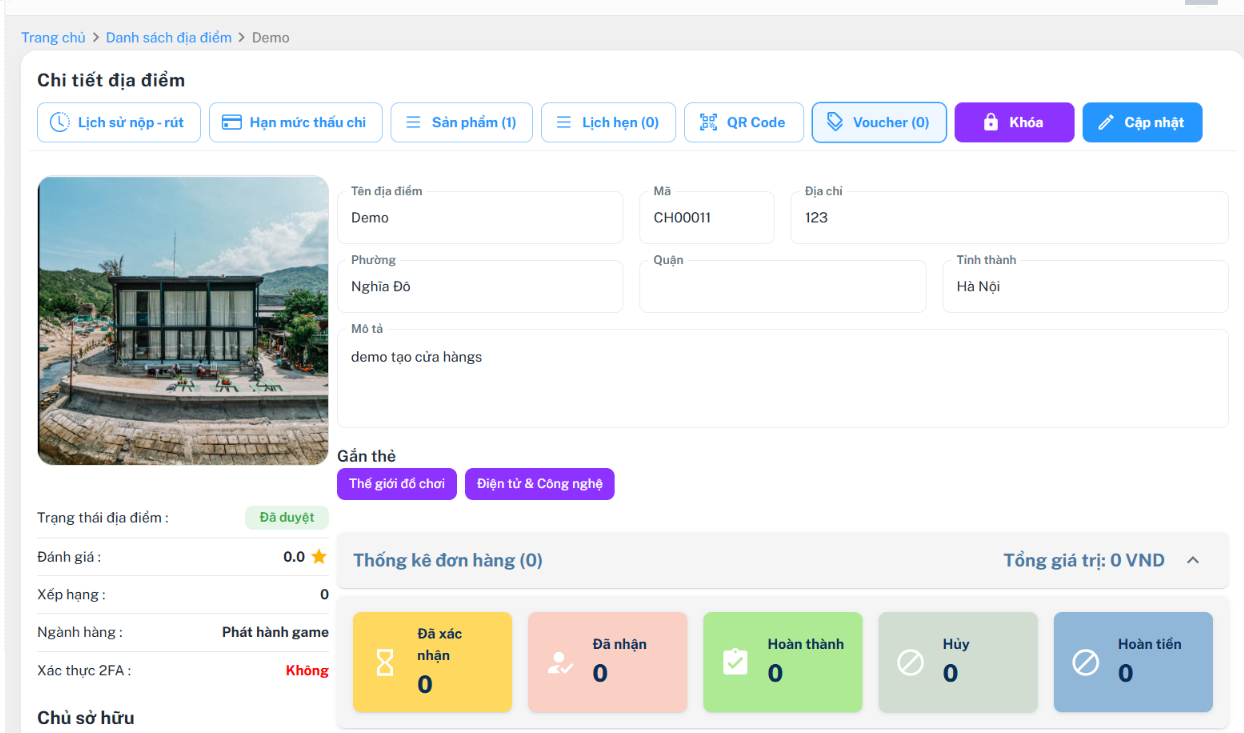The width and height of the screenshot is (1244, 733).
Task: Click the clipboard check icon in Hoàn thành
Action: click(x=735, y=662)
